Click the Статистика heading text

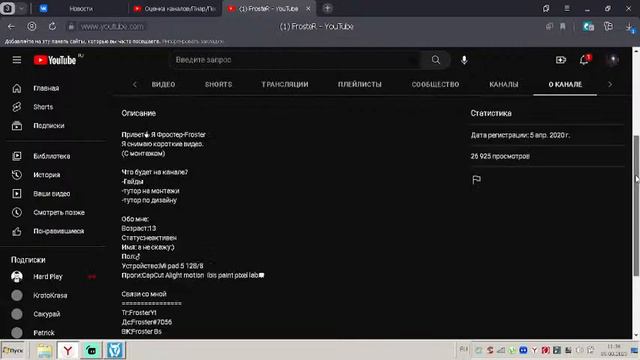[x=491, y=113]
